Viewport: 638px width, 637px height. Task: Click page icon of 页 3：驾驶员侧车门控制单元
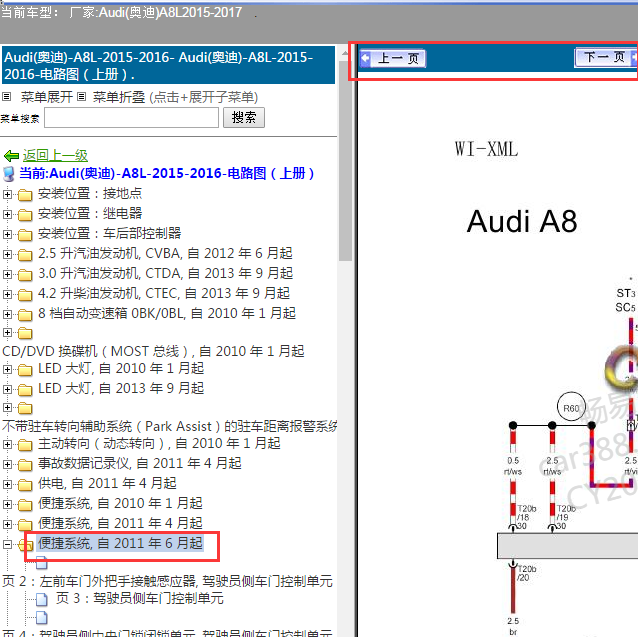pos(42,599)
